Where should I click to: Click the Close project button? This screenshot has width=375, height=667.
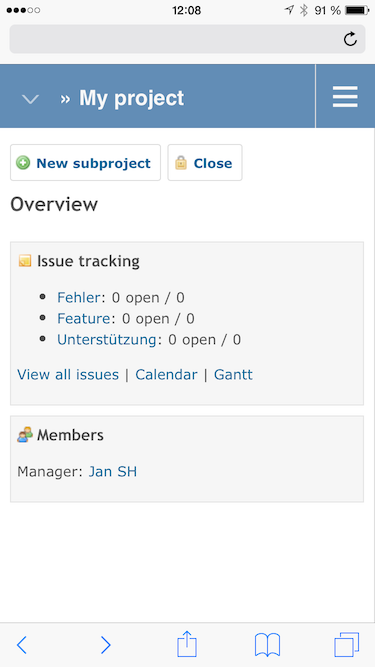click(x=205, y=163)
